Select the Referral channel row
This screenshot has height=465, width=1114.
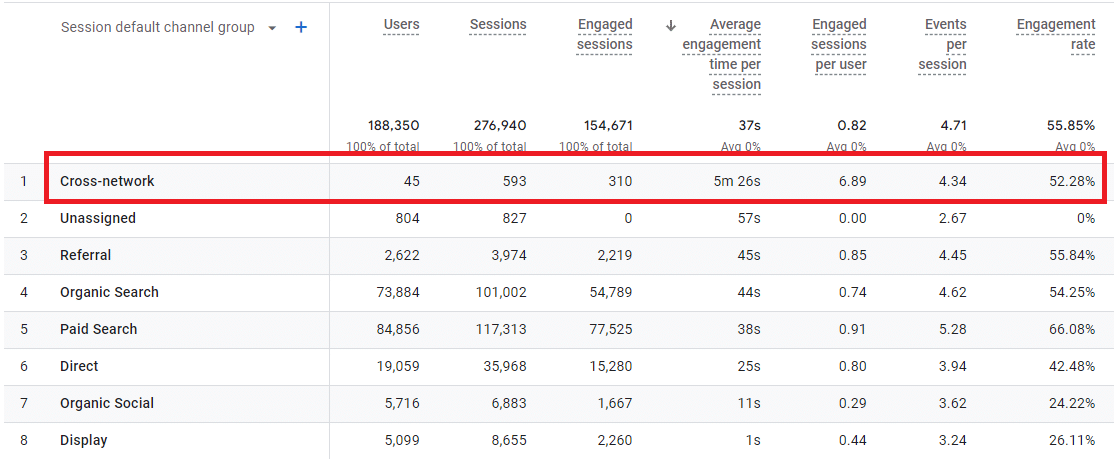(86, 255)
